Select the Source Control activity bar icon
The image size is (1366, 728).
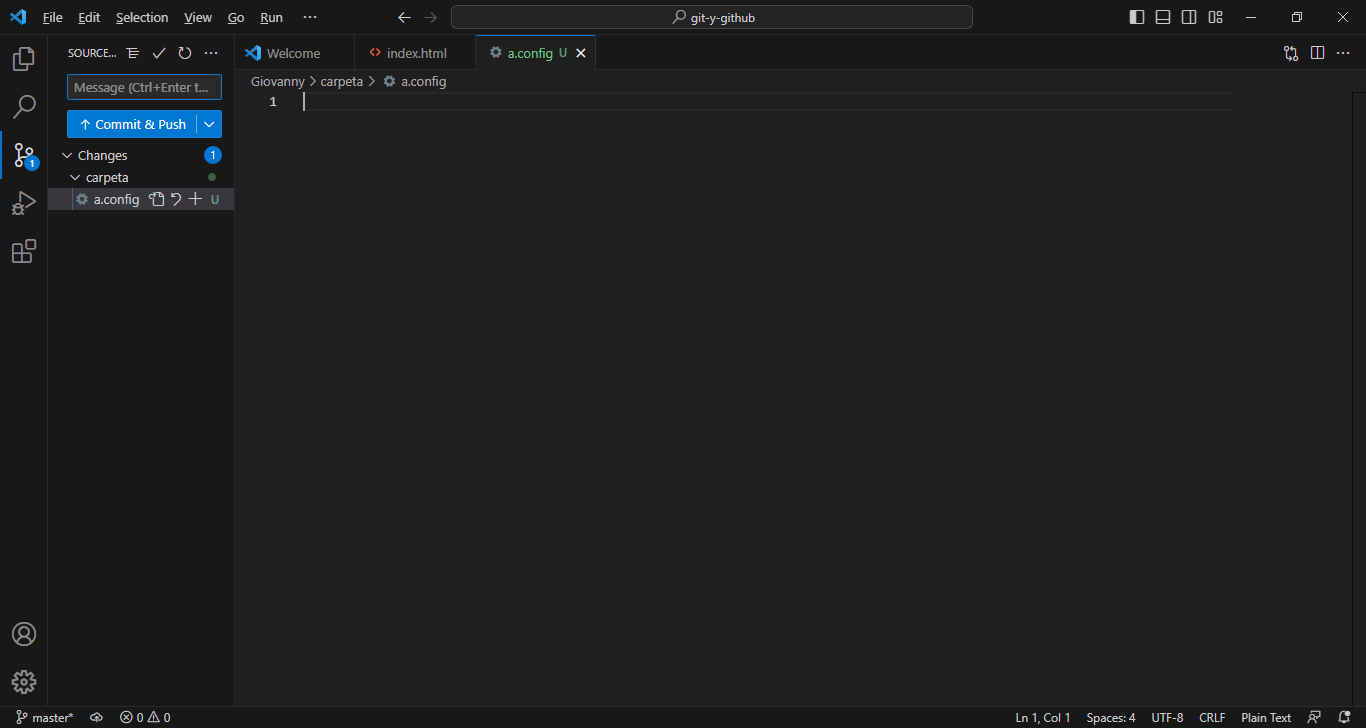point(24,155)
